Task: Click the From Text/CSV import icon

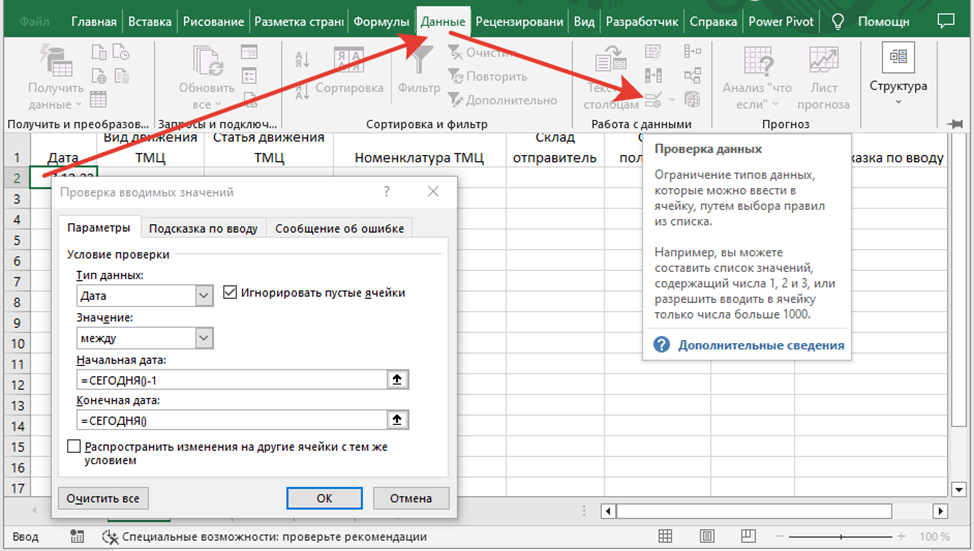Action: (x=99, y=52)
